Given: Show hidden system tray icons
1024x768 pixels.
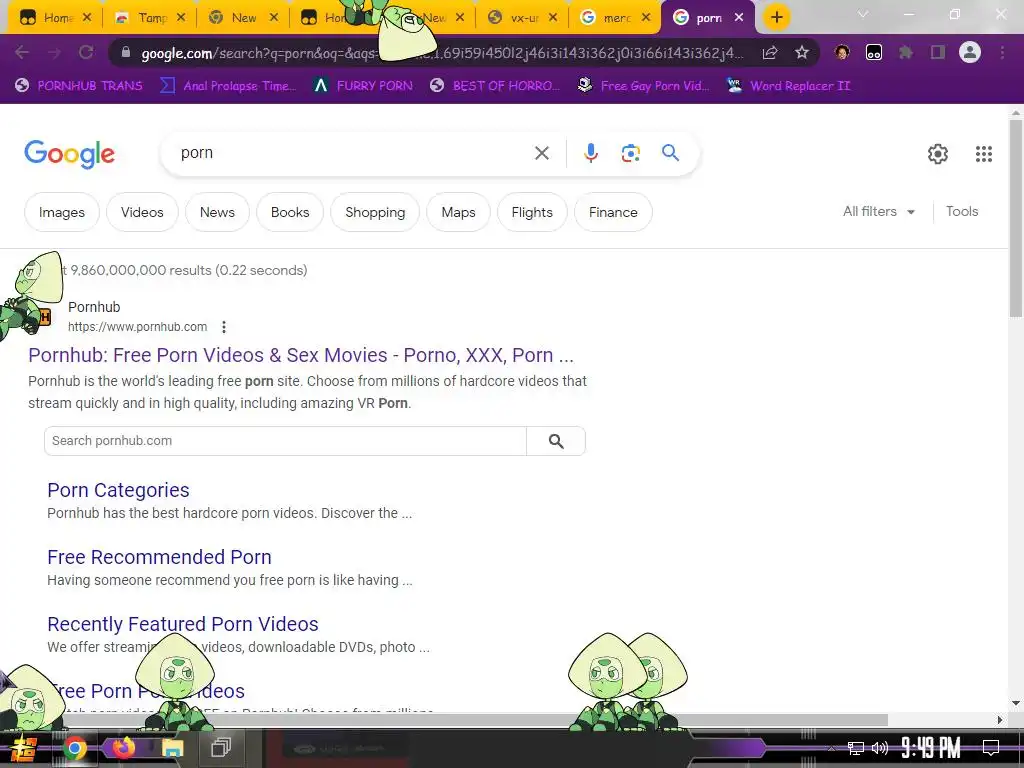Looking at the screenshot, I should pos(831,748).
